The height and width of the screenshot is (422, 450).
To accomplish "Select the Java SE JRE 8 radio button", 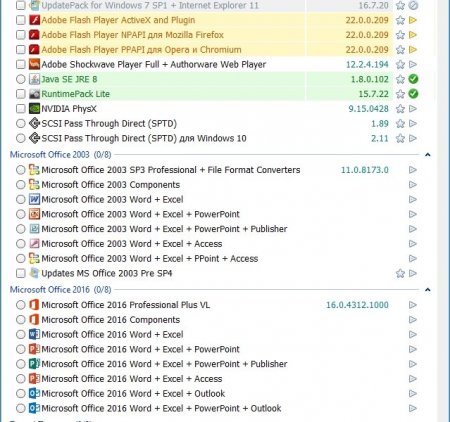I will (x=21, y=79).
